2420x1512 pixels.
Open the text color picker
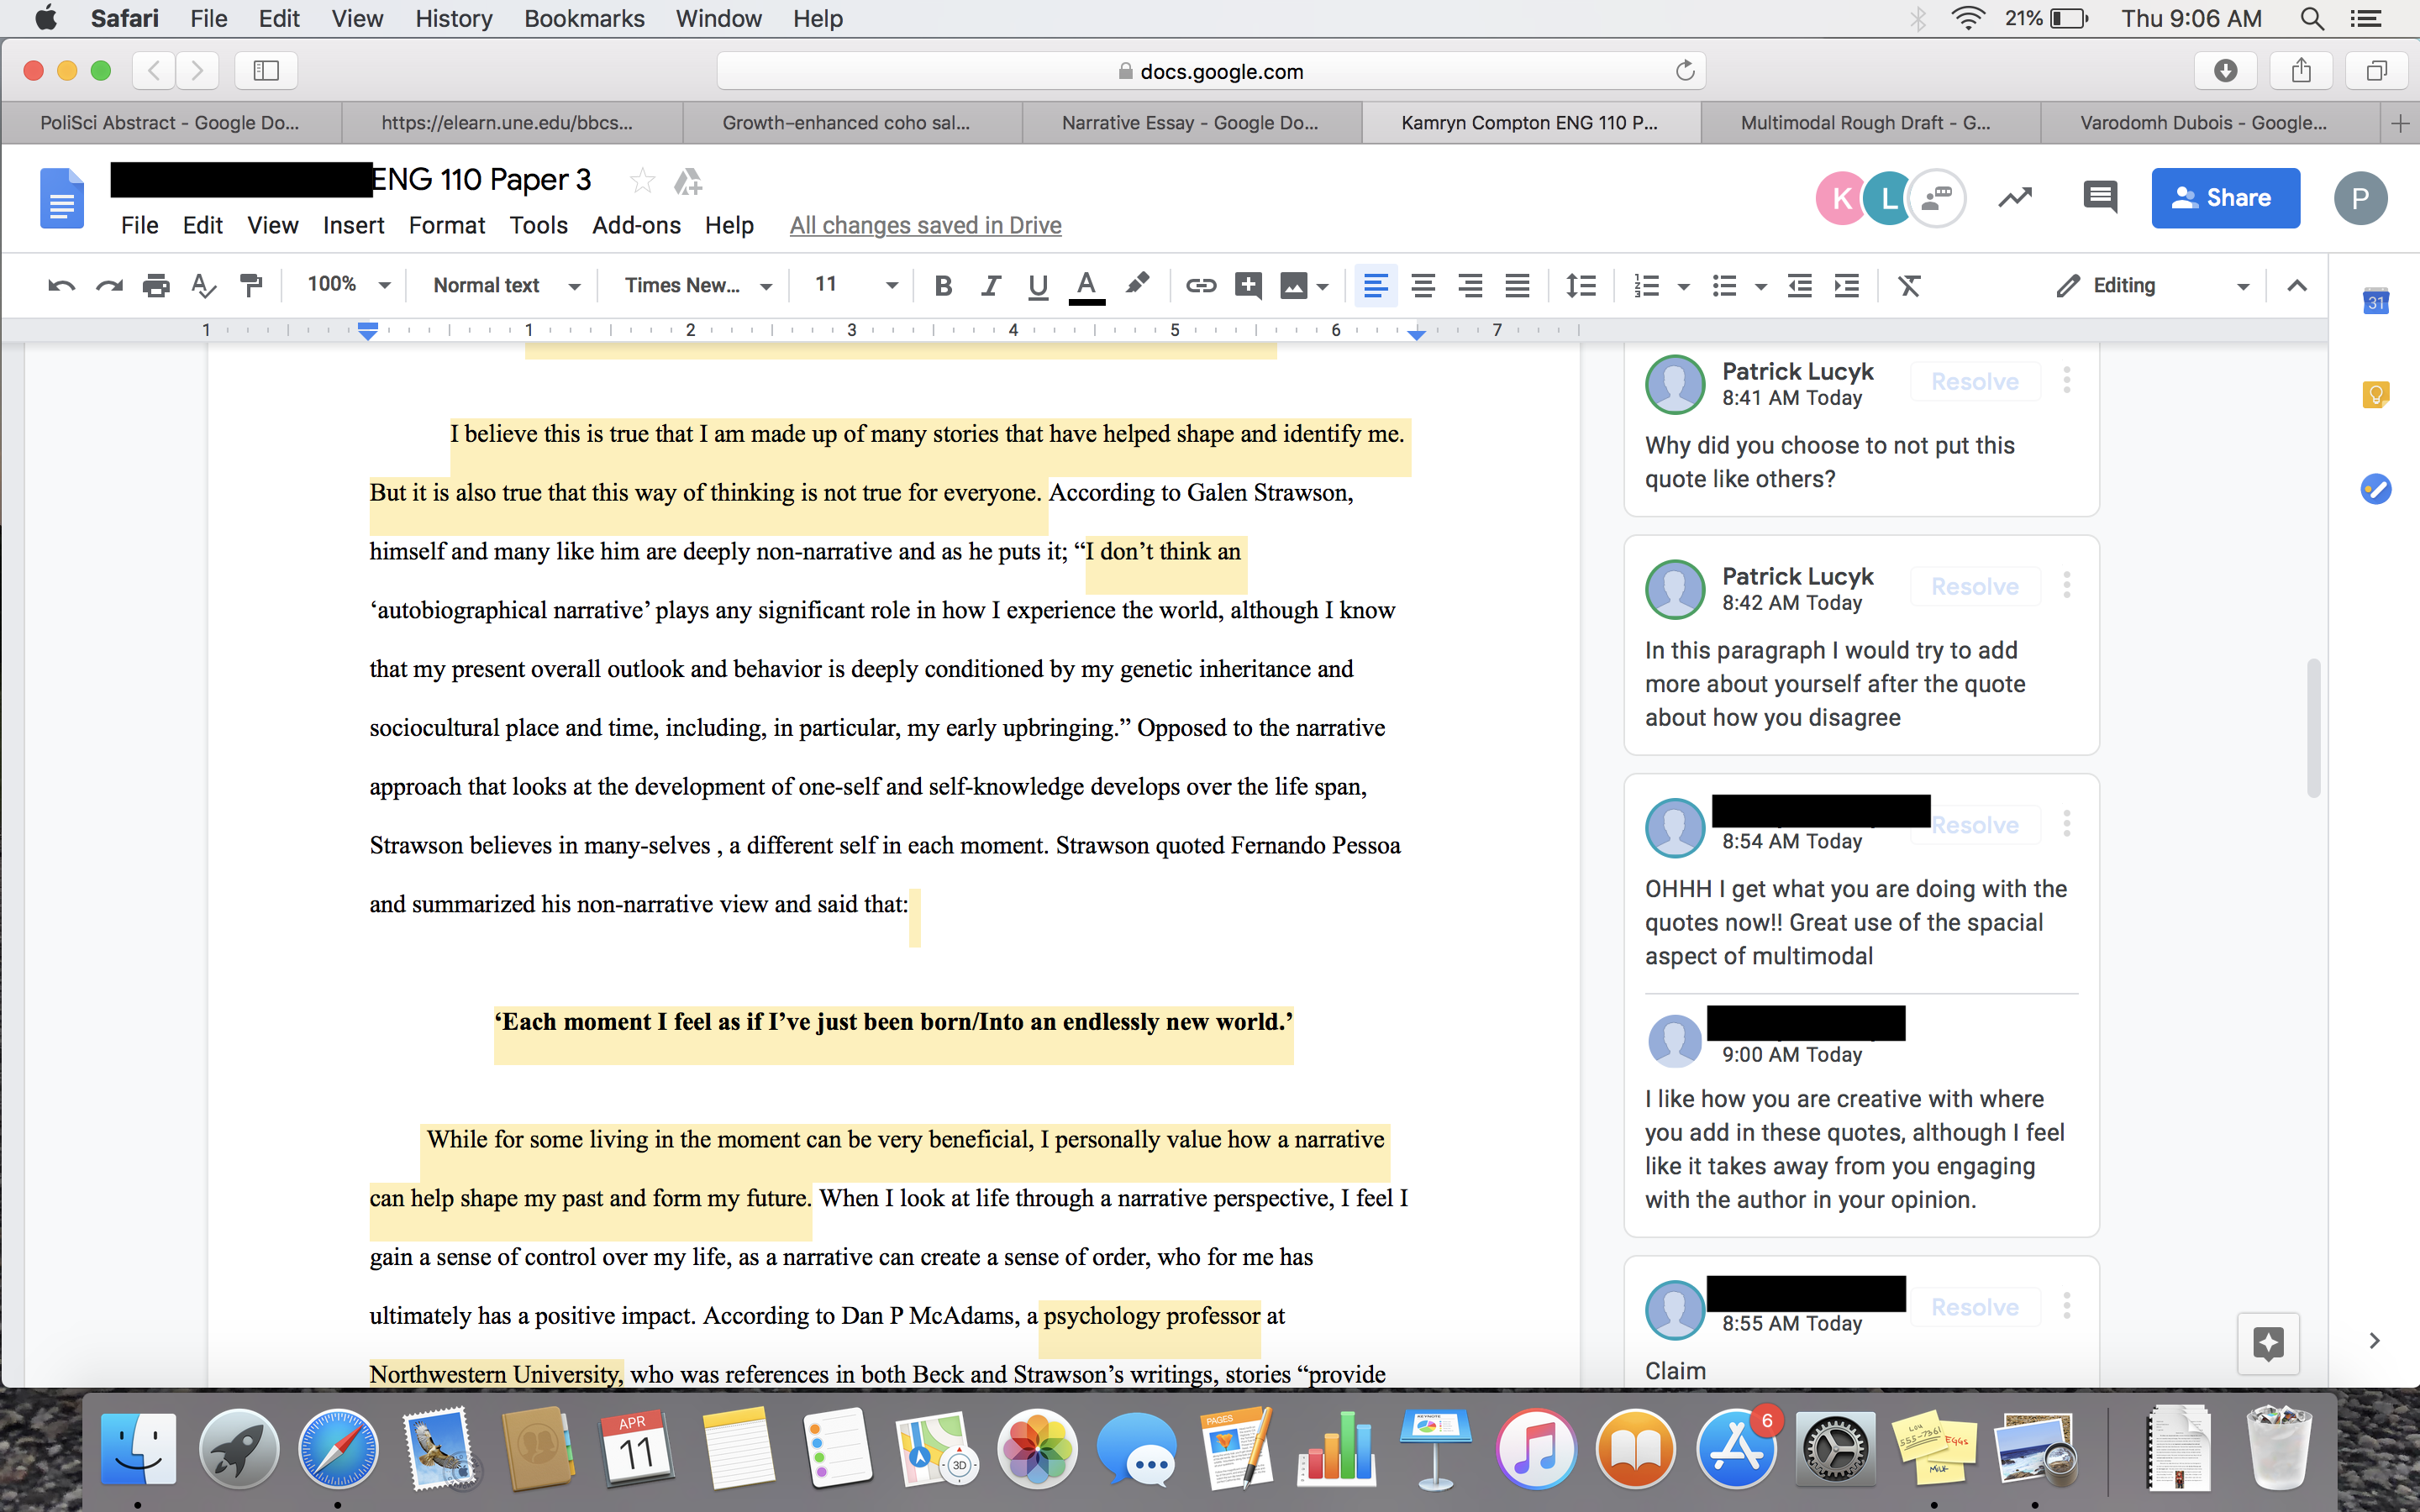coord(1086,286)
